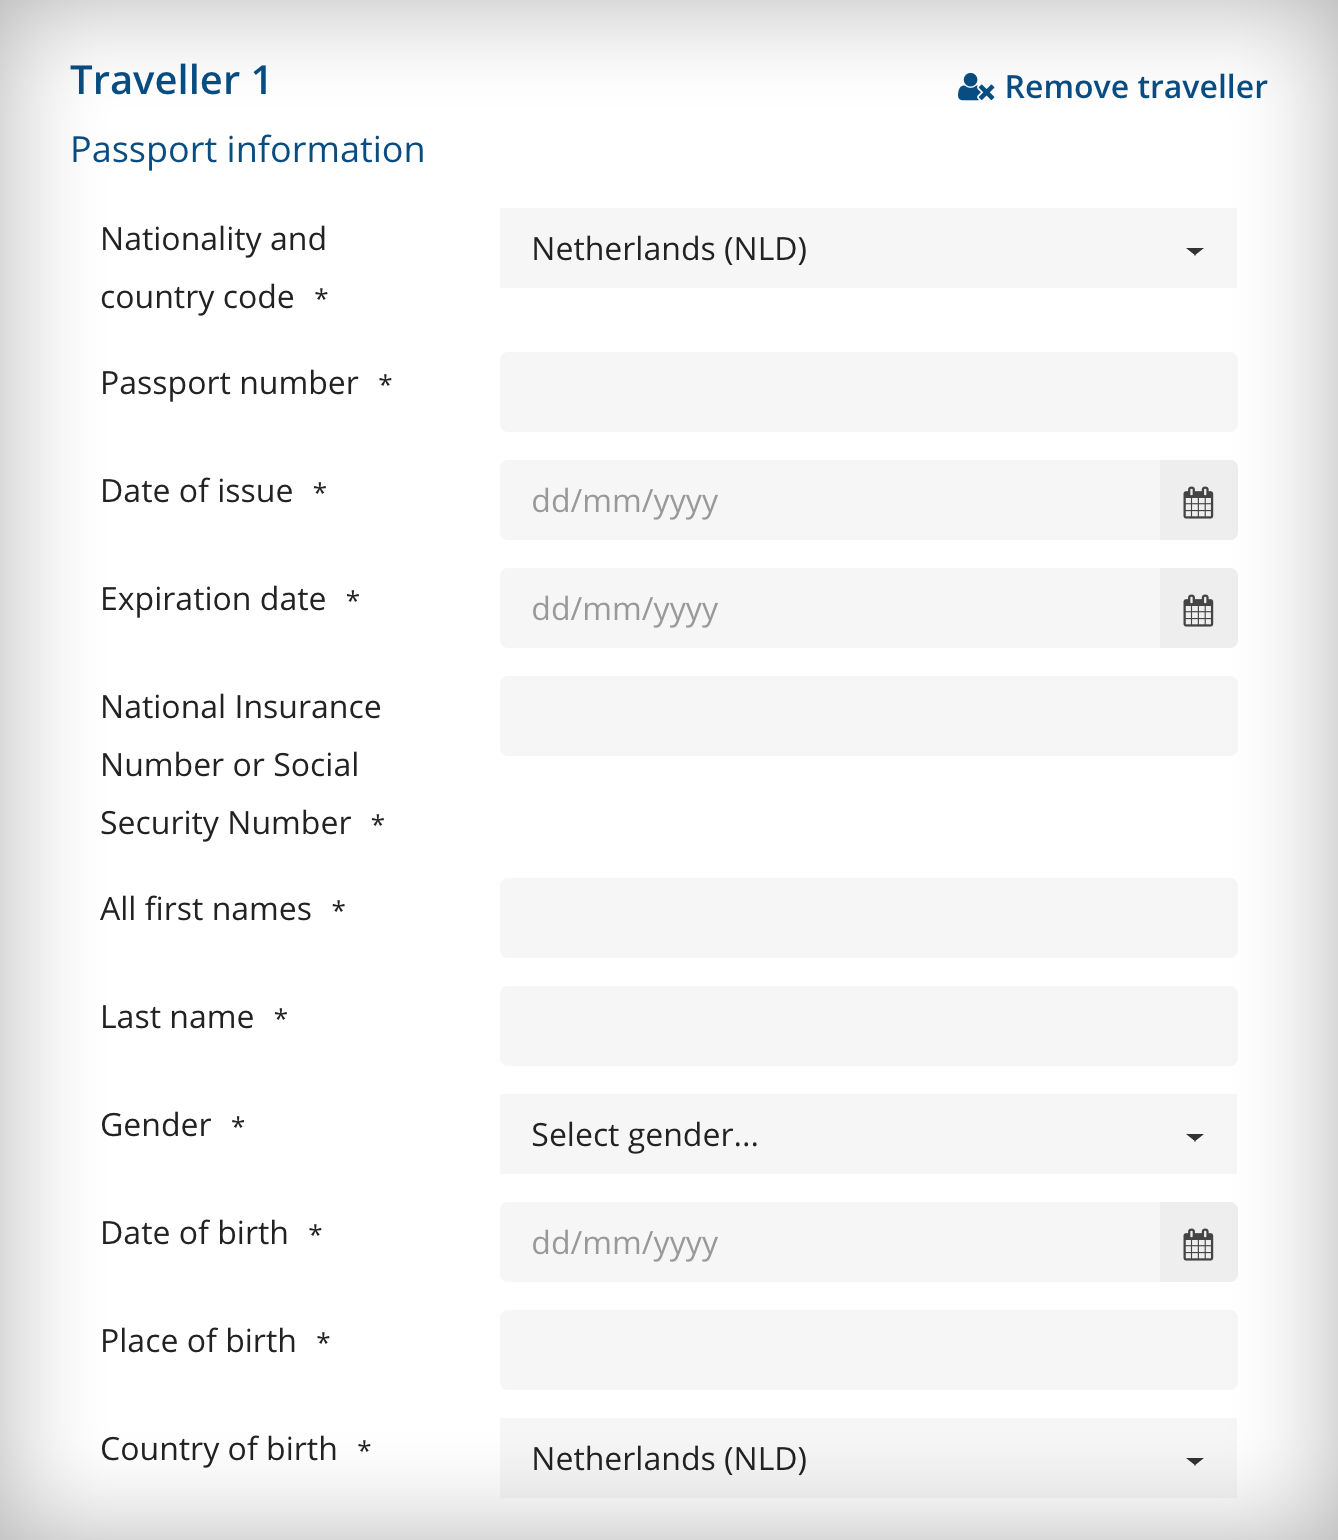This screenshot has height=1540, width=1338.
Task: Click the Date of issue text field
Action: coord(820,500)
